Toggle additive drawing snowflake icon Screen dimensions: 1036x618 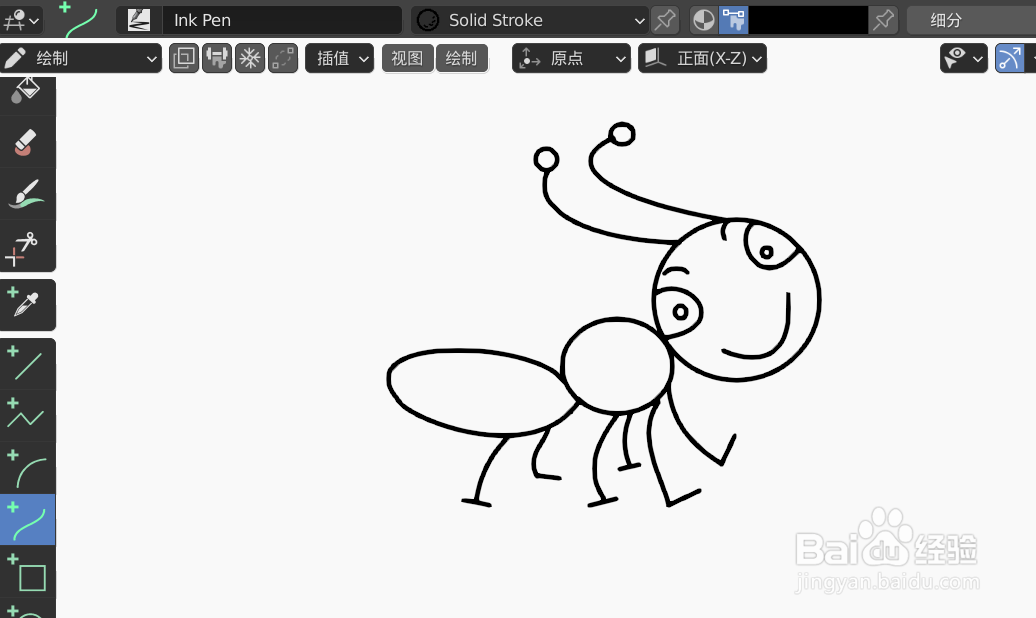click(250, 58)
